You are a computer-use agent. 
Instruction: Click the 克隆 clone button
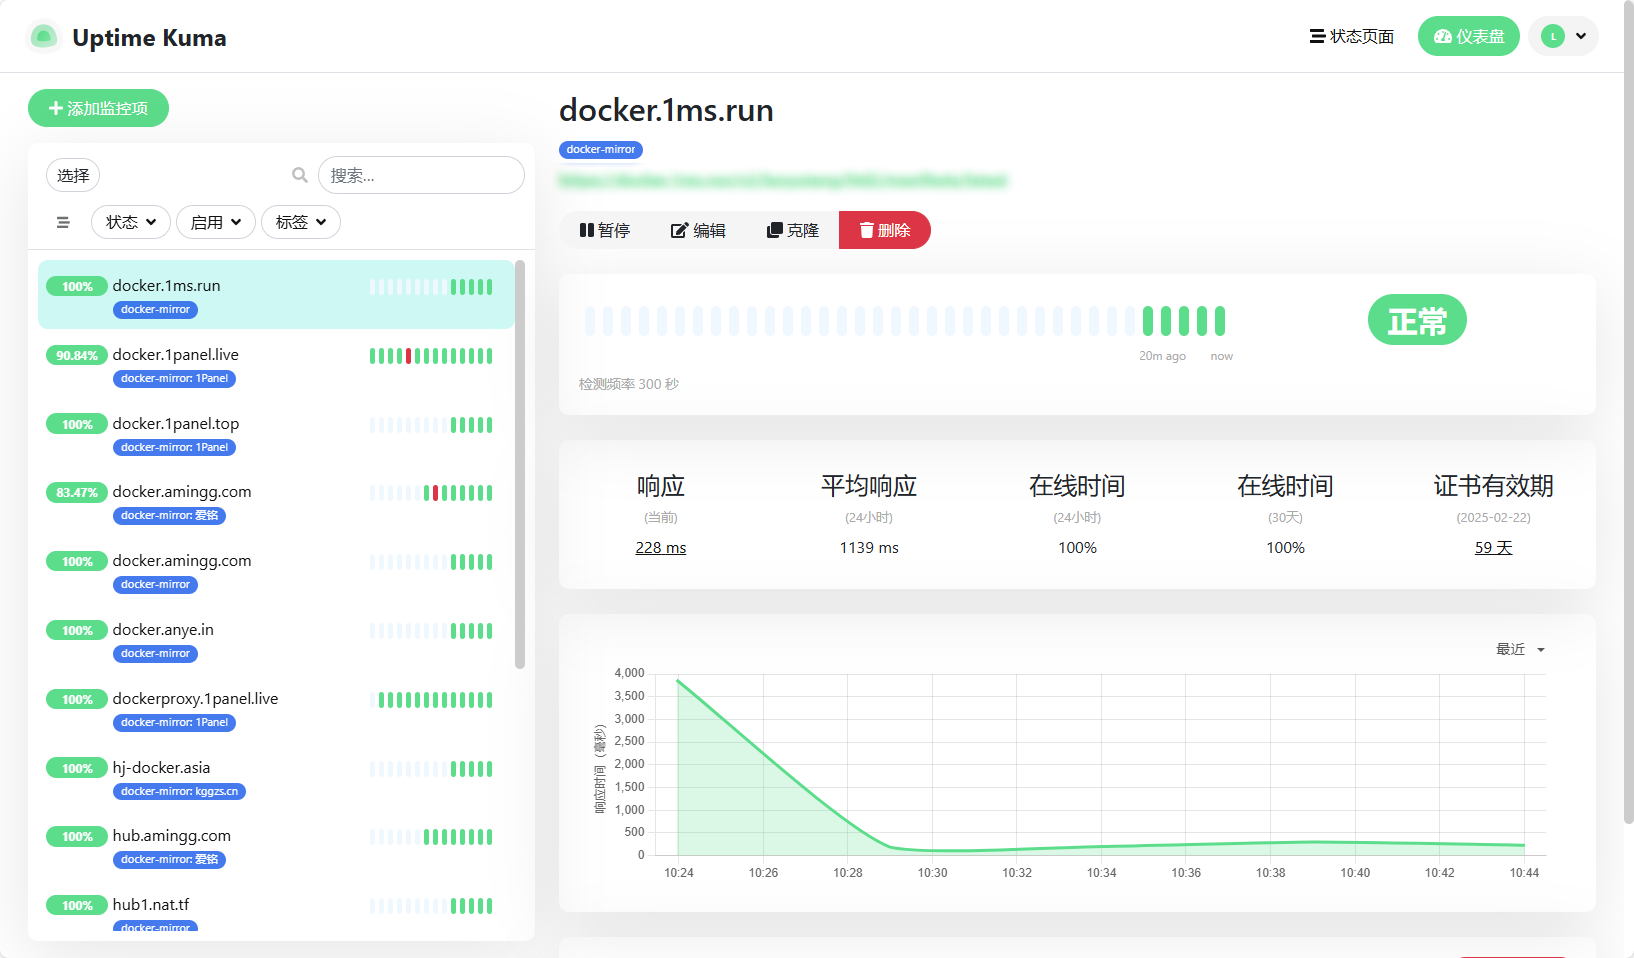click(x=792, y=230)
